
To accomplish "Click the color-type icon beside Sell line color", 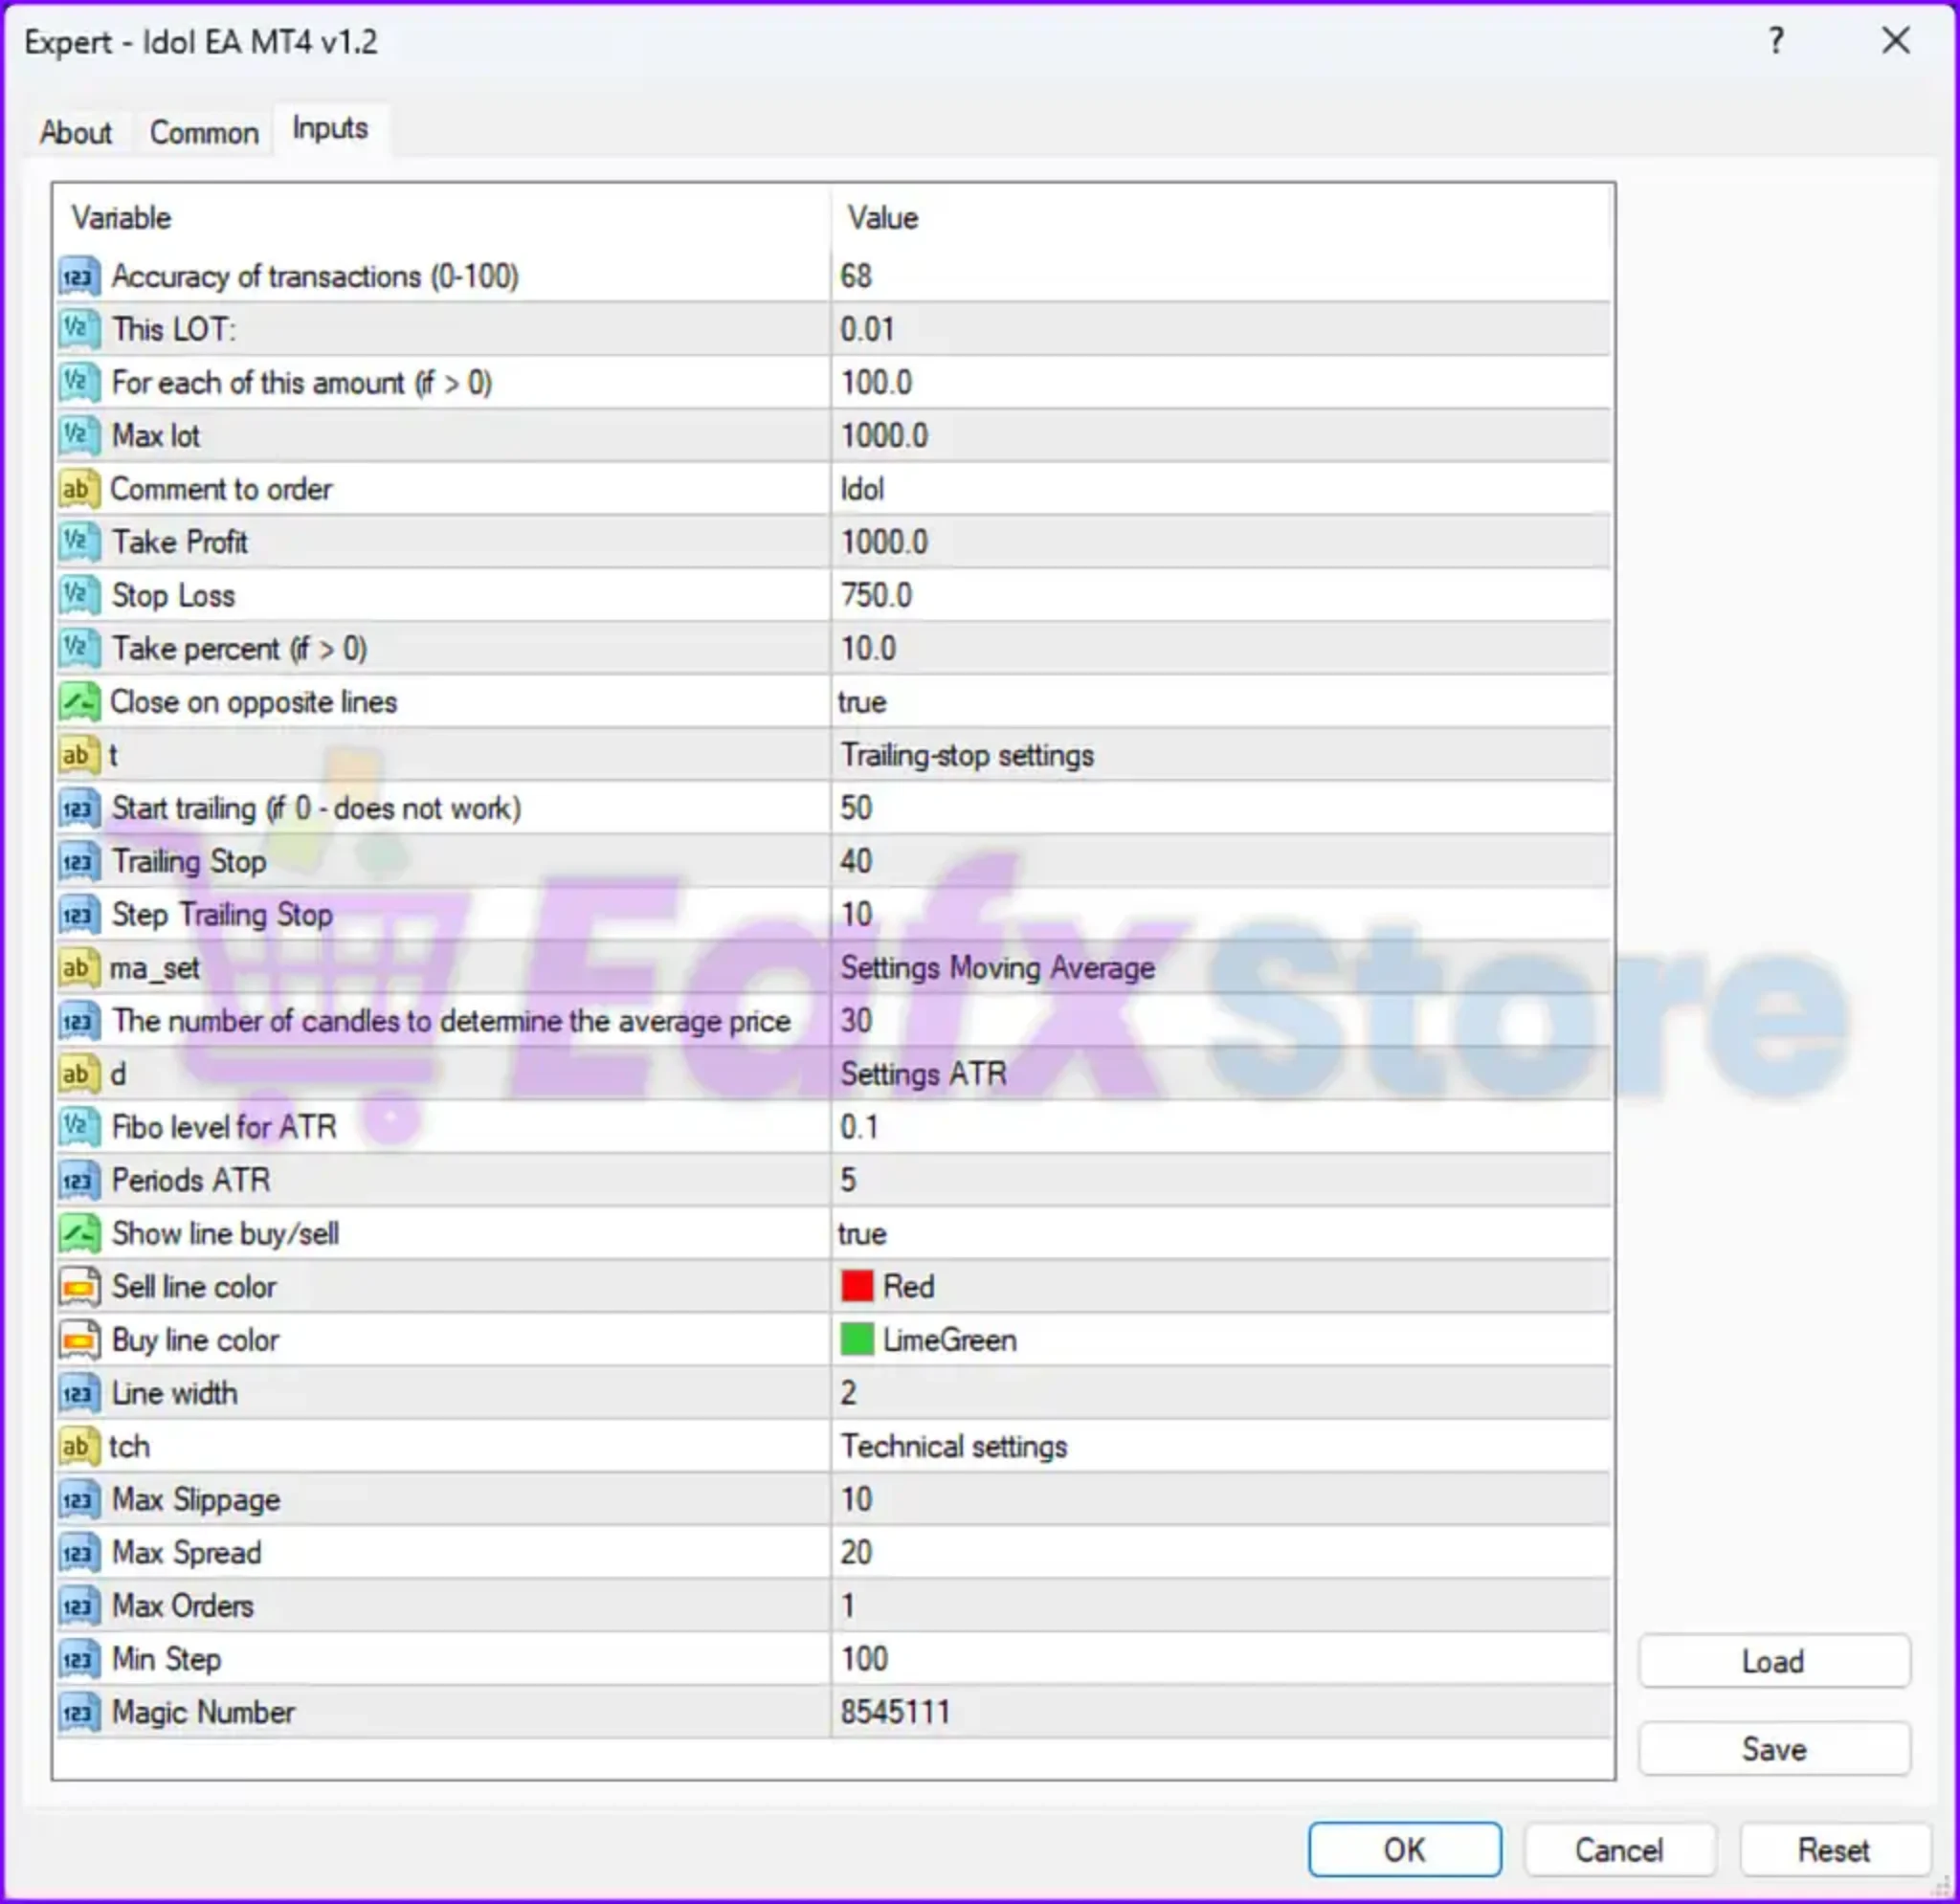I will 79,1287.
